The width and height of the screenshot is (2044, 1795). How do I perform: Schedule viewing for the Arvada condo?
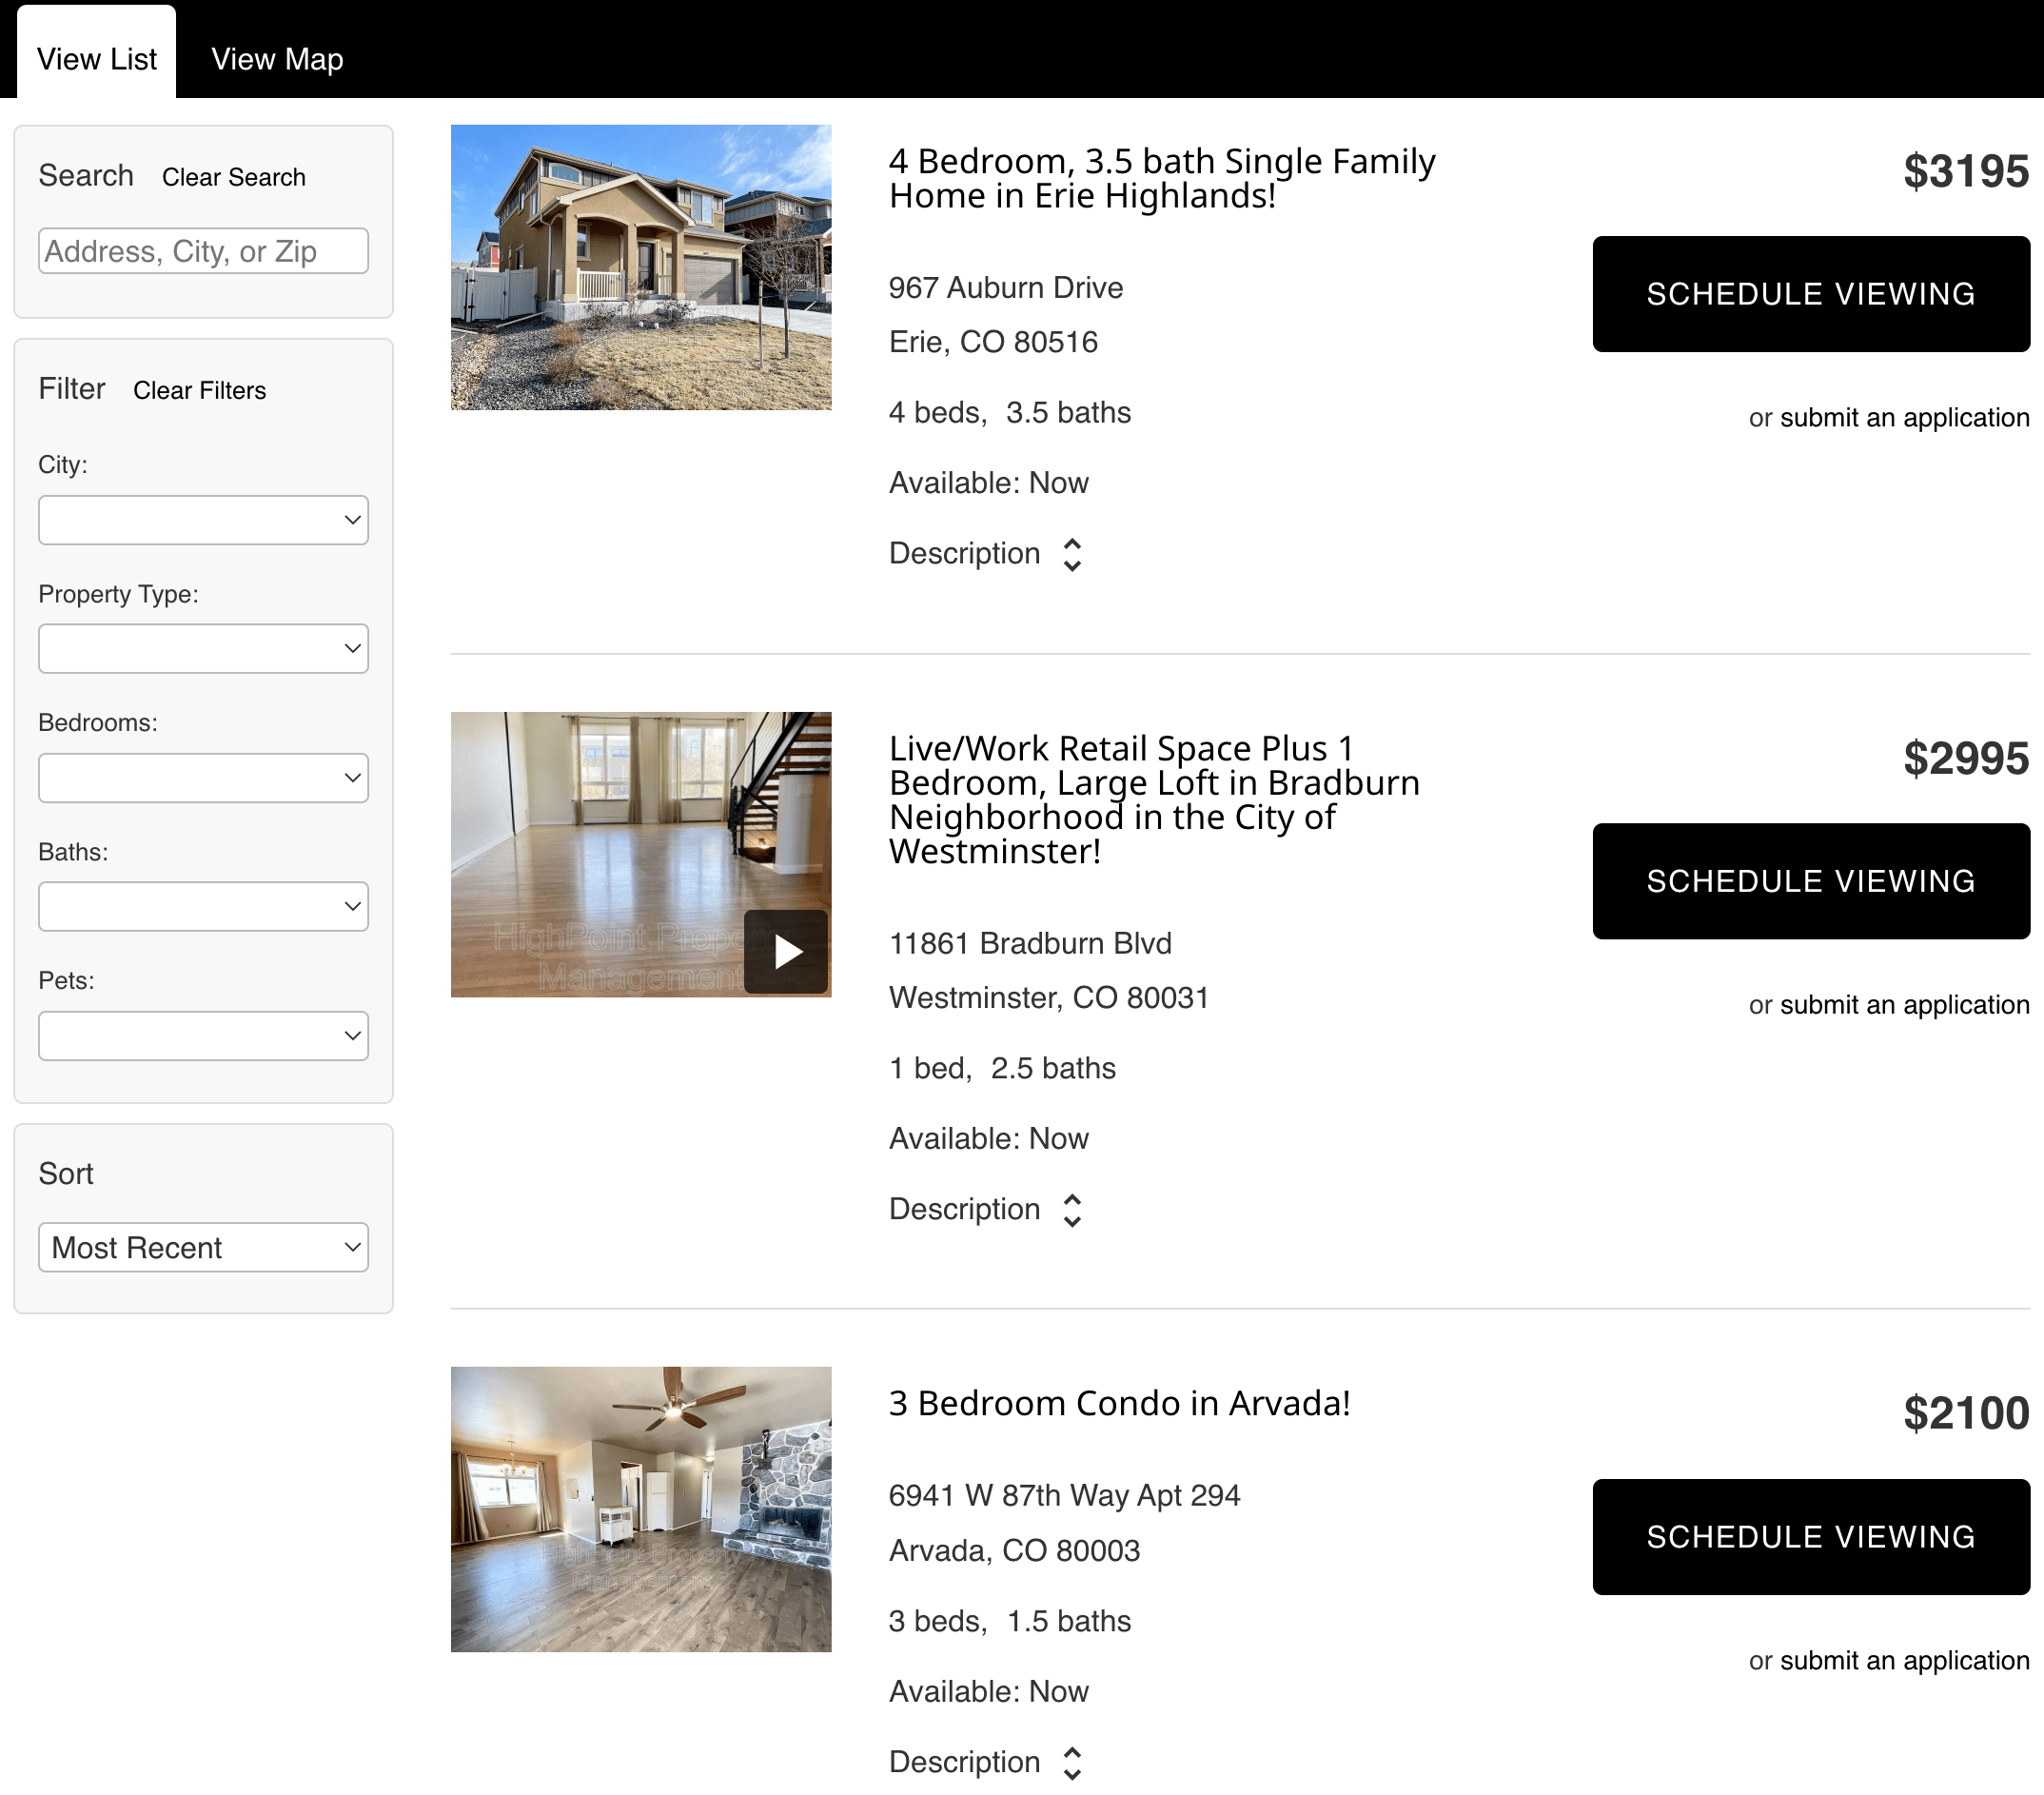1810,1536
